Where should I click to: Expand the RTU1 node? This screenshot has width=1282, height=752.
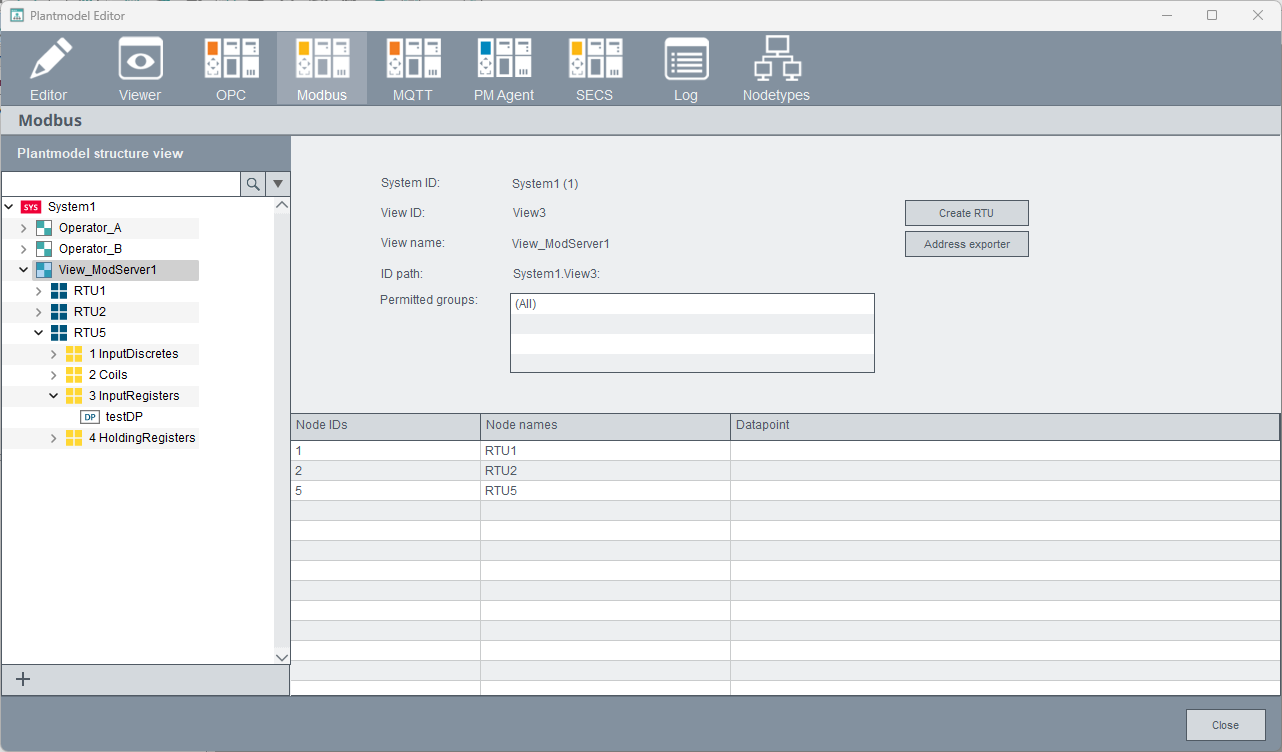39,291
